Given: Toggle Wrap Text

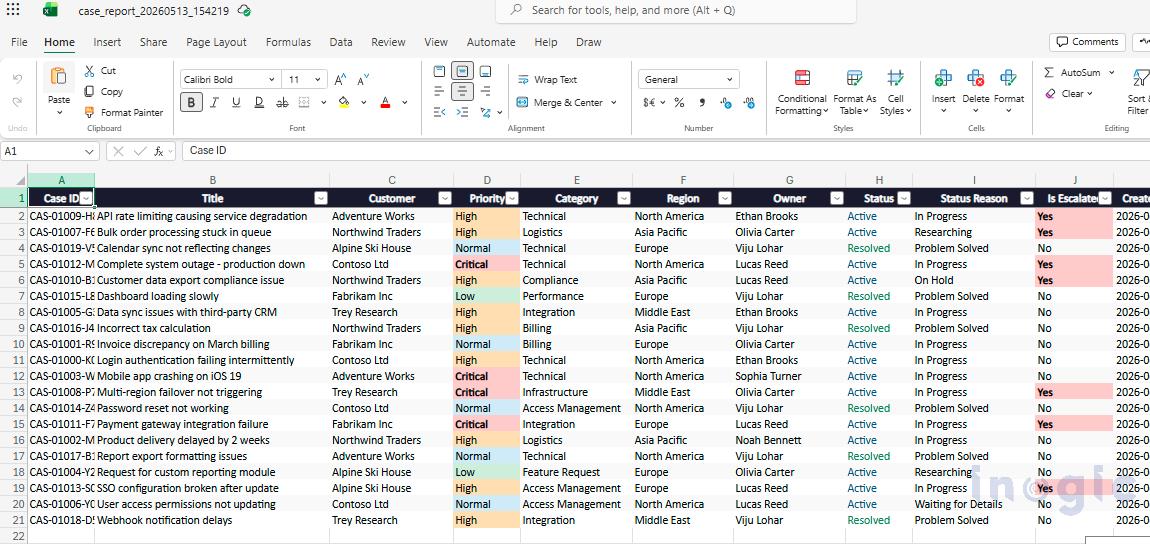Looking at the screenshot, I should tap(547, 79).
